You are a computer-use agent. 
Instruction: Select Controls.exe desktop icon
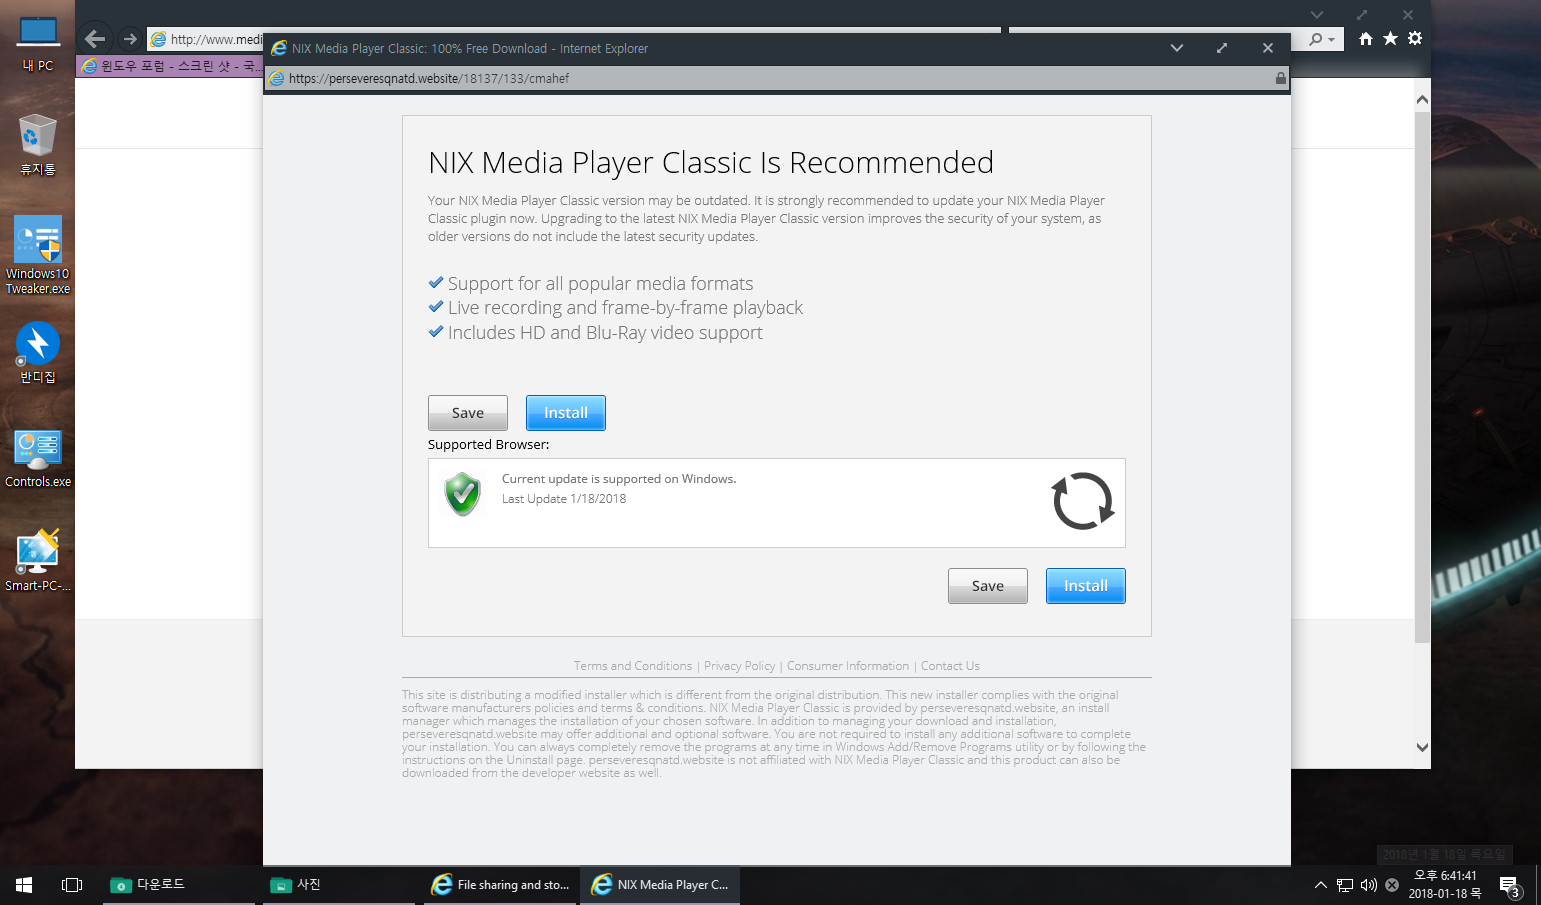(x=38, y=459)
